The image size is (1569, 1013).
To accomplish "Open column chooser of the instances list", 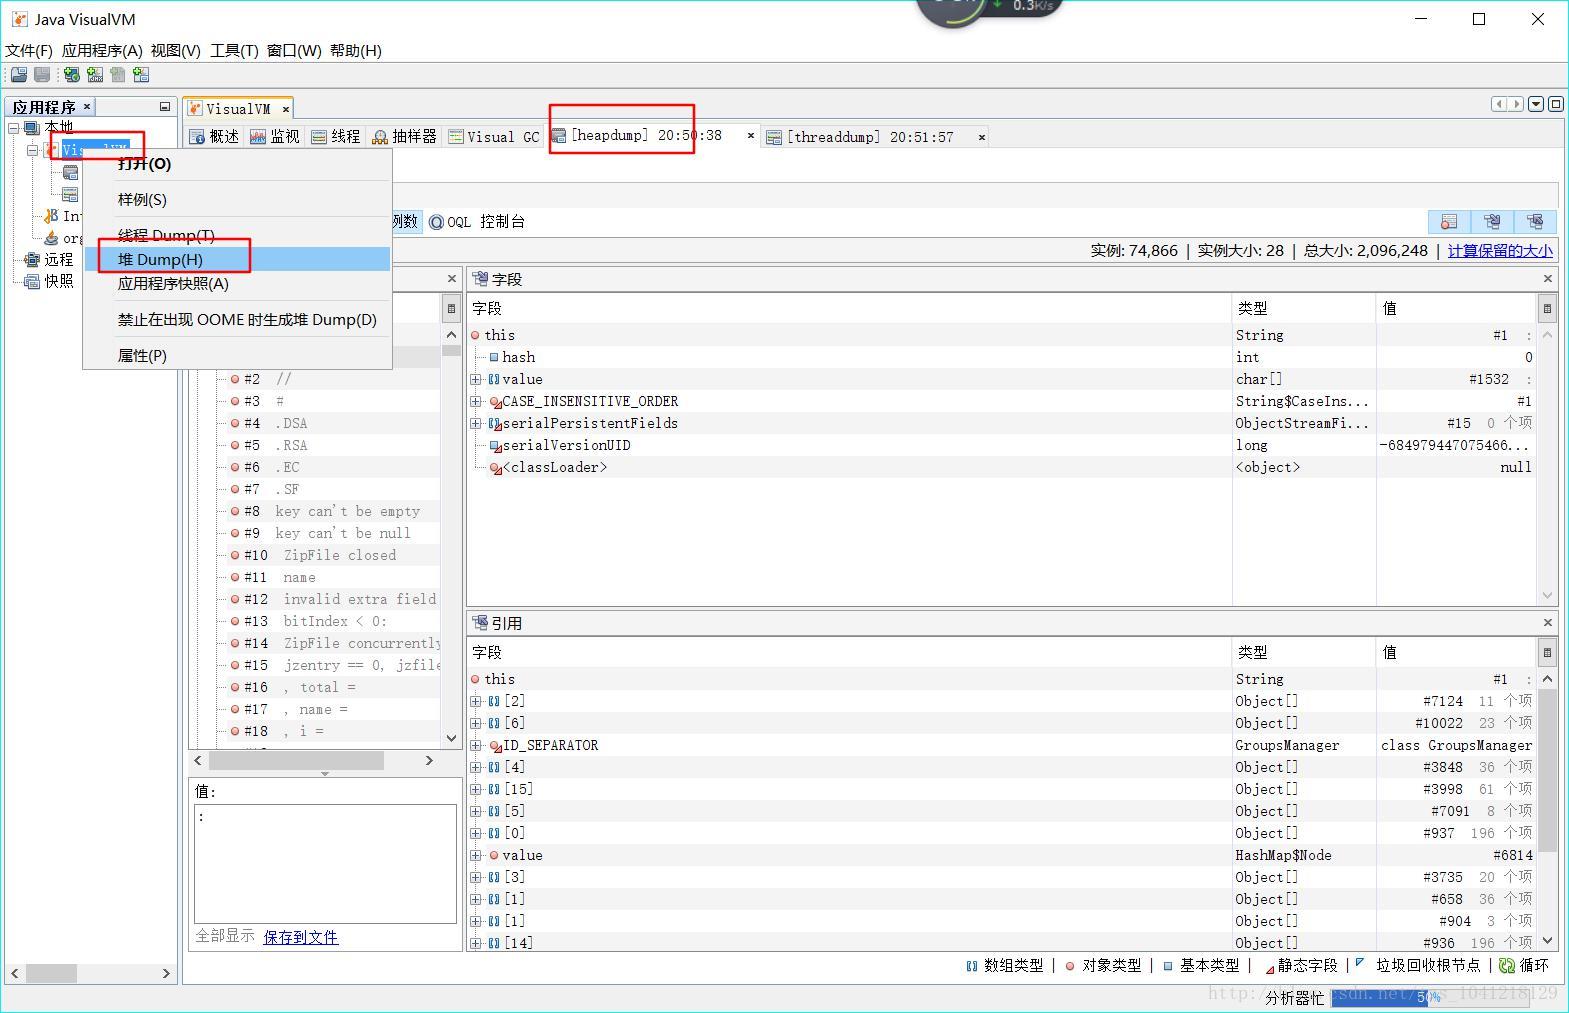I will 451,308.
